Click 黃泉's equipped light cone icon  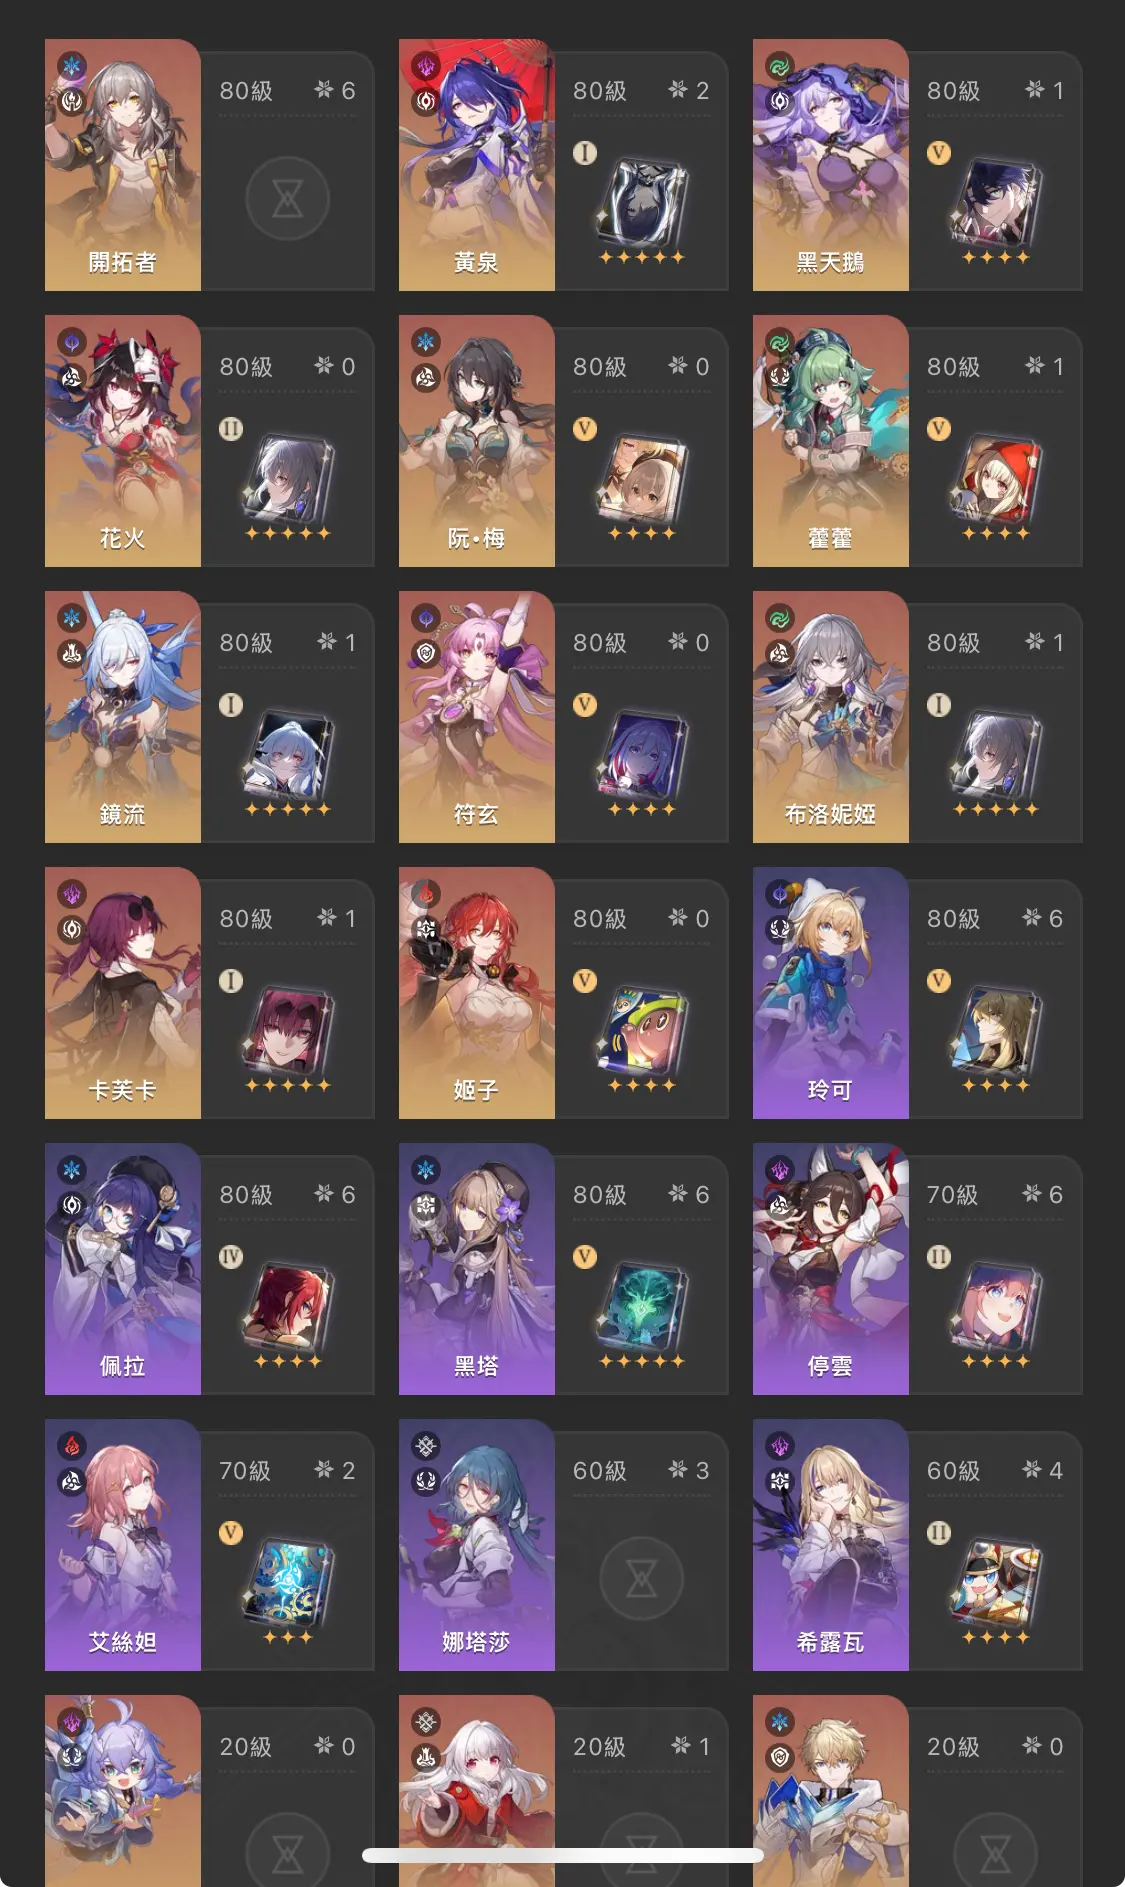pyautogui.click(x=641, y=201)
